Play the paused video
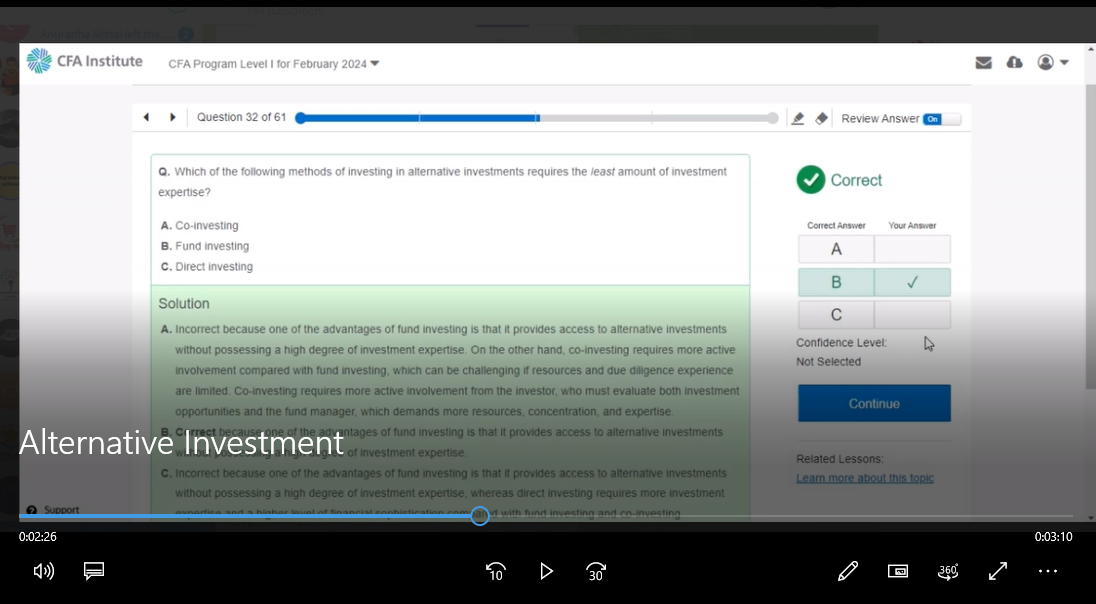The image size is (1096, 604). point(546,571)
